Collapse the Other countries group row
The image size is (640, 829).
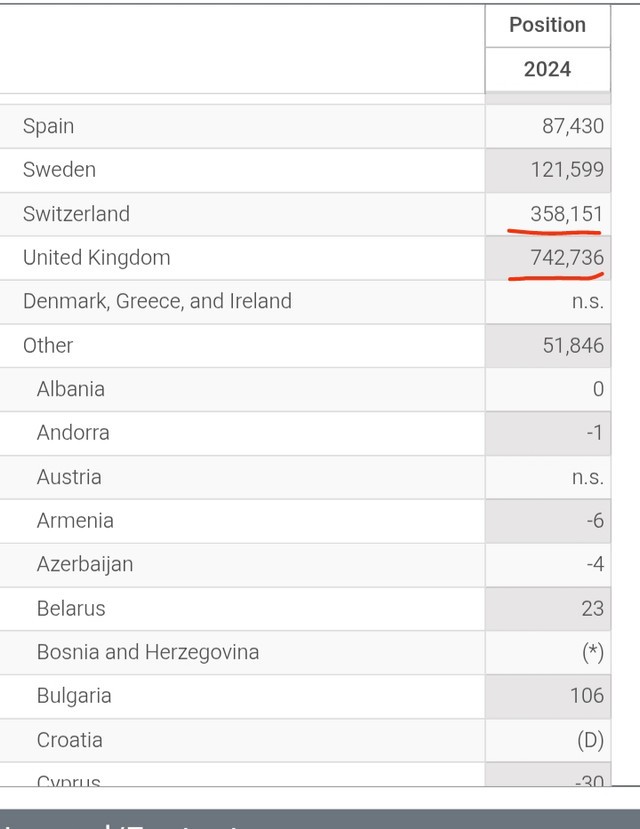(48, 345)
